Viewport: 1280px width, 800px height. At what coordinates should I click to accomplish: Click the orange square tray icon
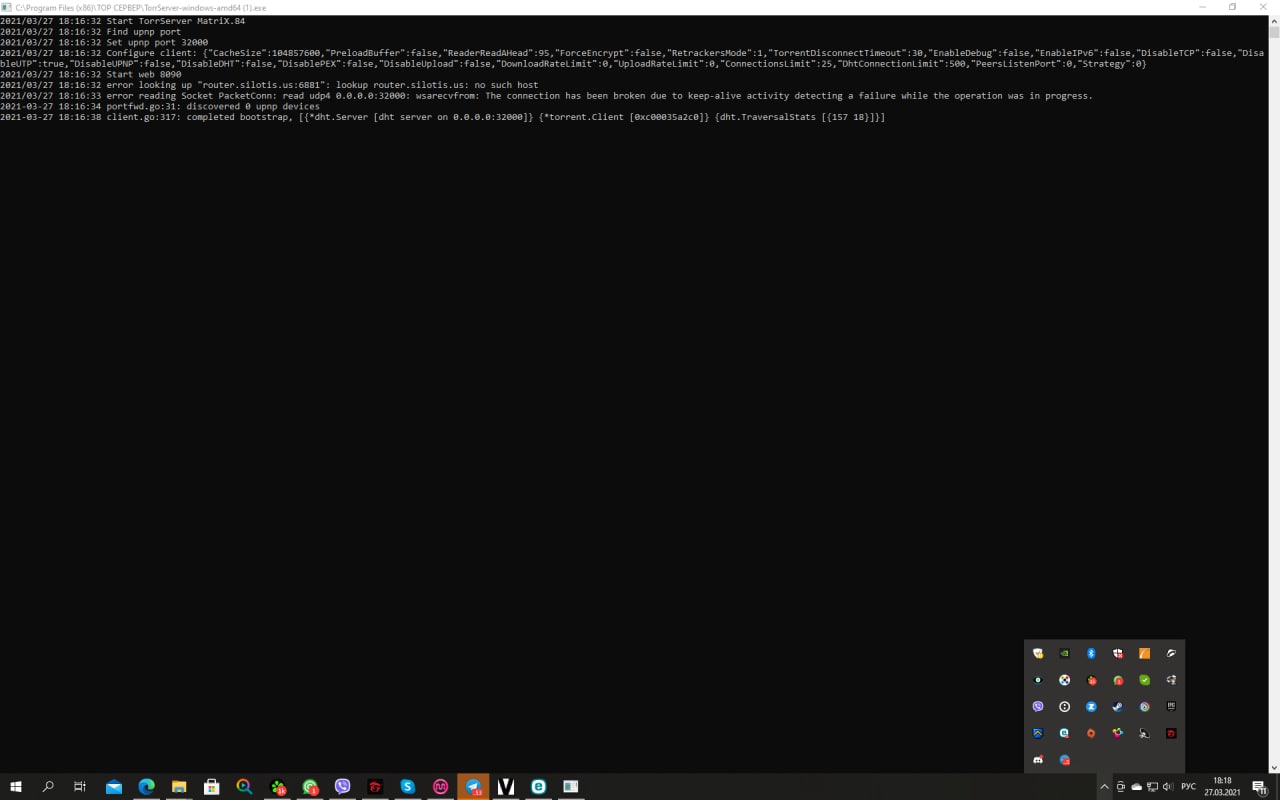(1144, 653)
